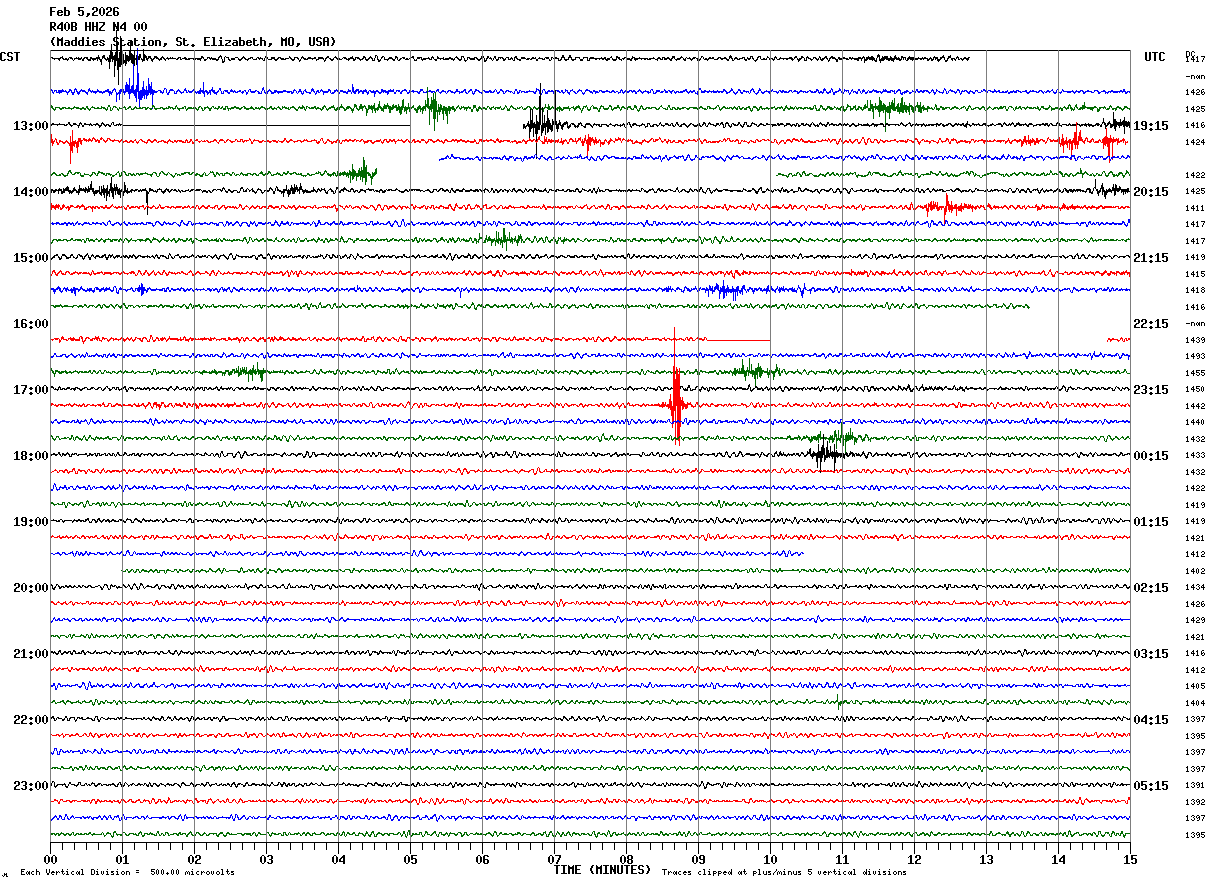Select minute 08 on the x-axis
This screenshot has height=886, width=1210.
(626, 859)
